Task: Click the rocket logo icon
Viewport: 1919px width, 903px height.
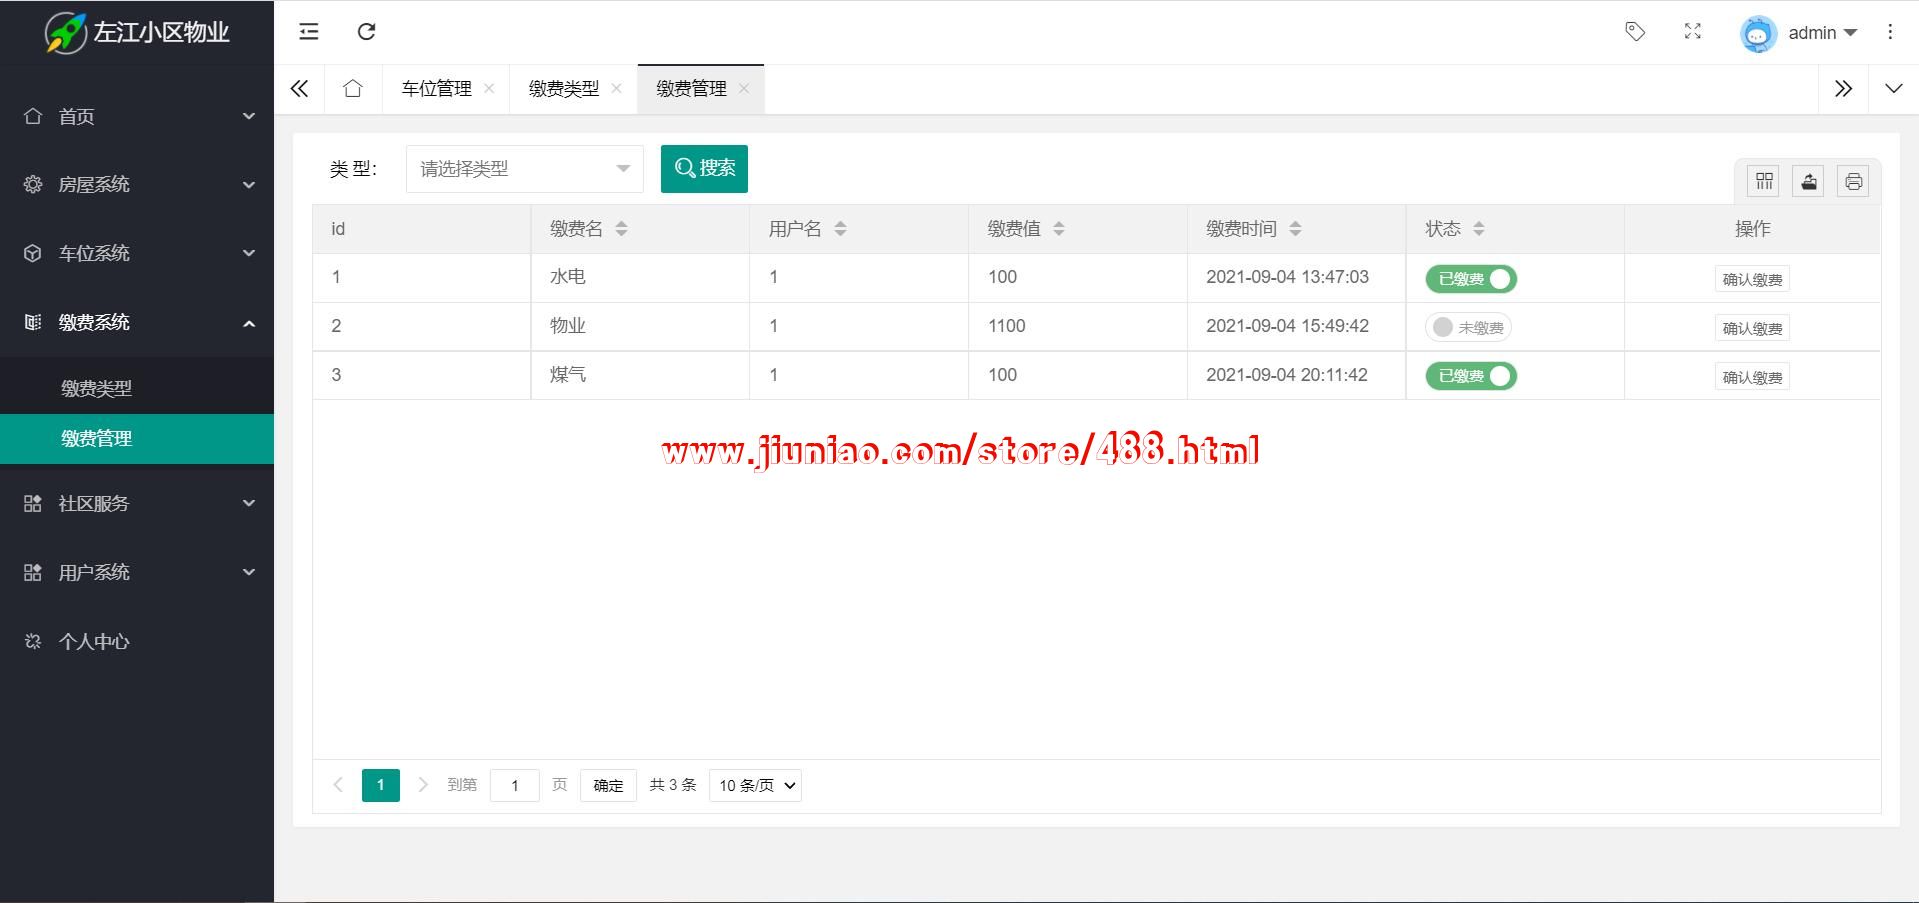Action: 66,32
